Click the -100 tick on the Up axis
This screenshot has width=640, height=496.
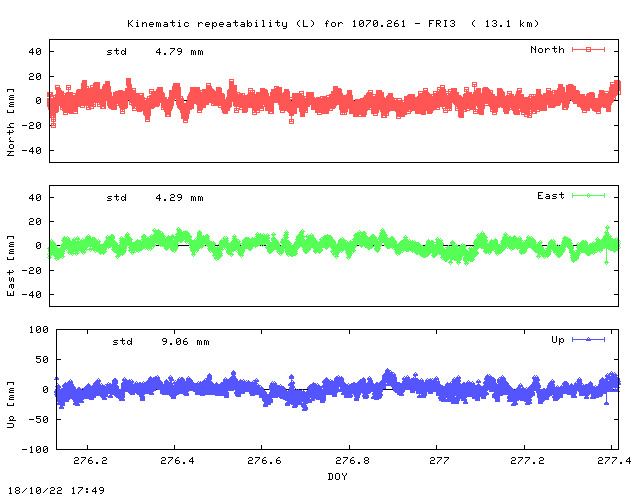point(35,449)
